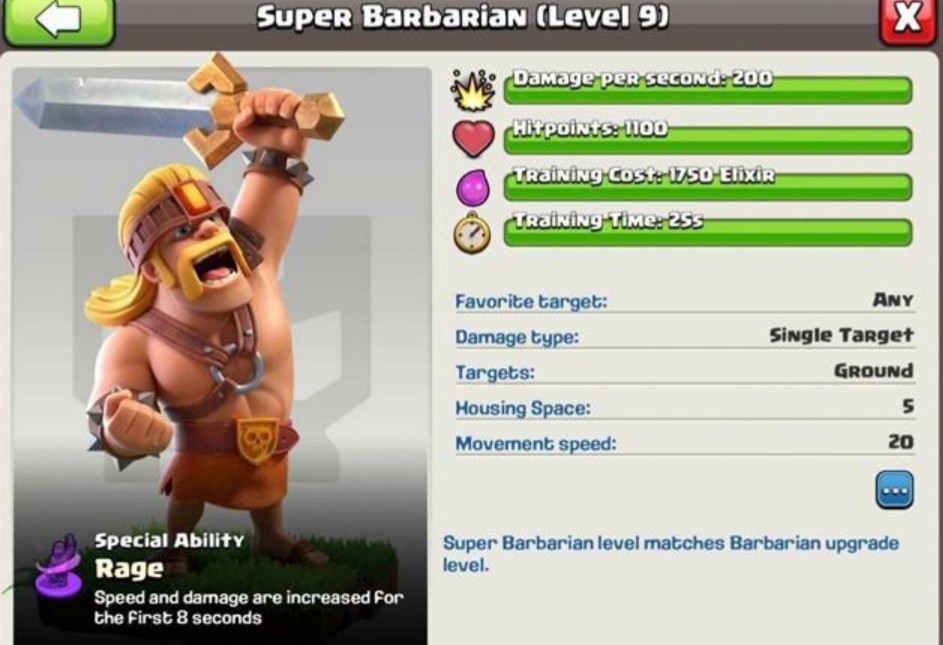Go back using the green arrow button
The height and width of the screenshot is (645, 943).
[x=59, y=20]
